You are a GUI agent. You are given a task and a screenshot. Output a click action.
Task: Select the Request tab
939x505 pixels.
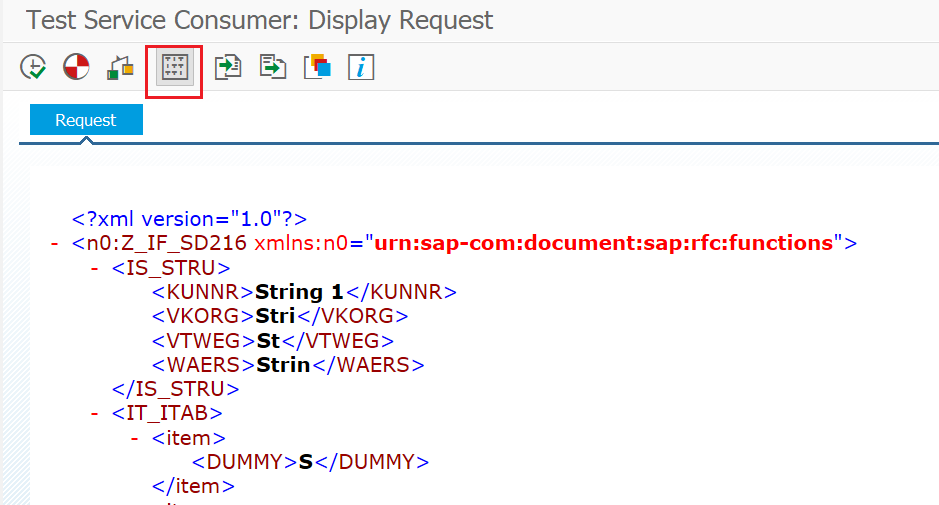(86, 120)
